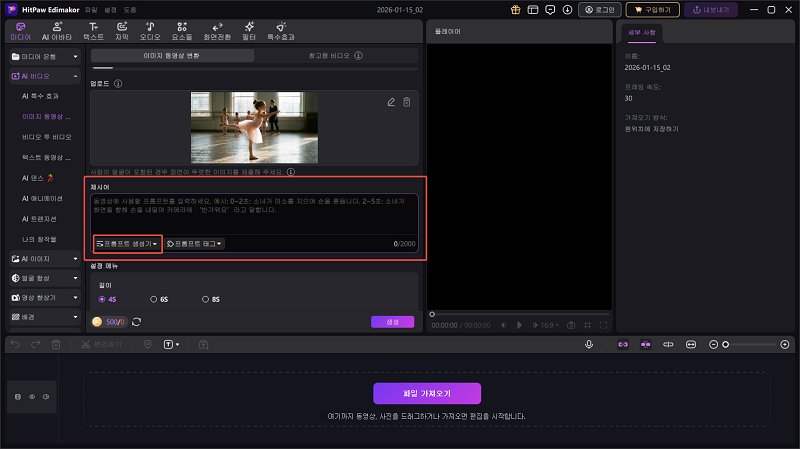Click info icon next to 업로드
Screen dimensions: 800x449
[x=118, y=84]
